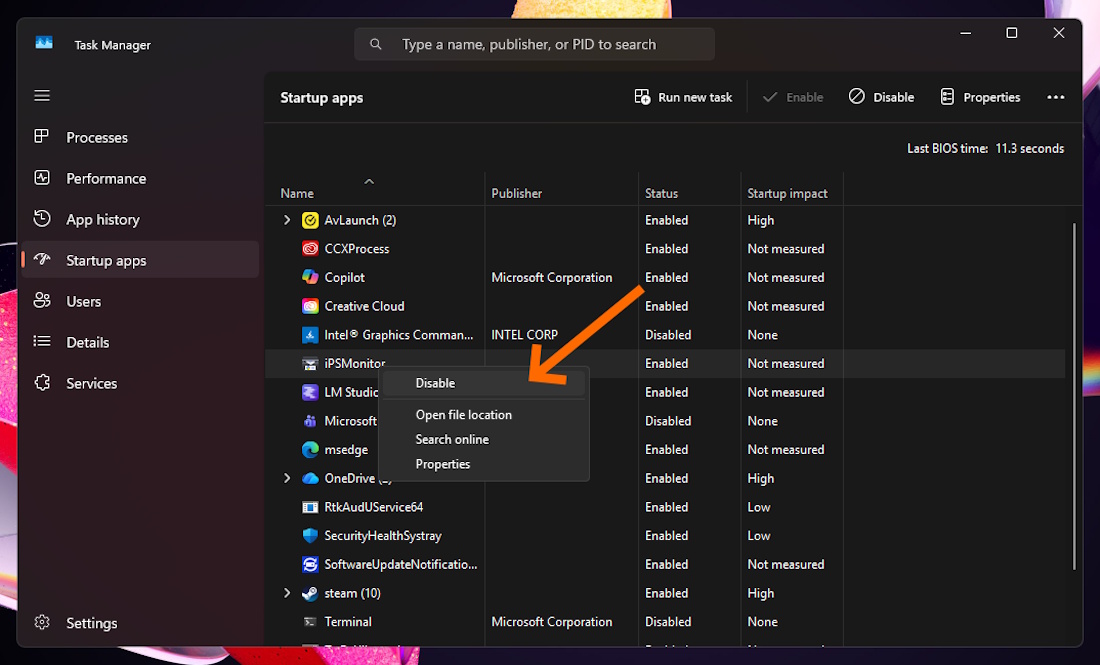
Task: Select the Startup apps page
Action: click(x=140, y=260)
